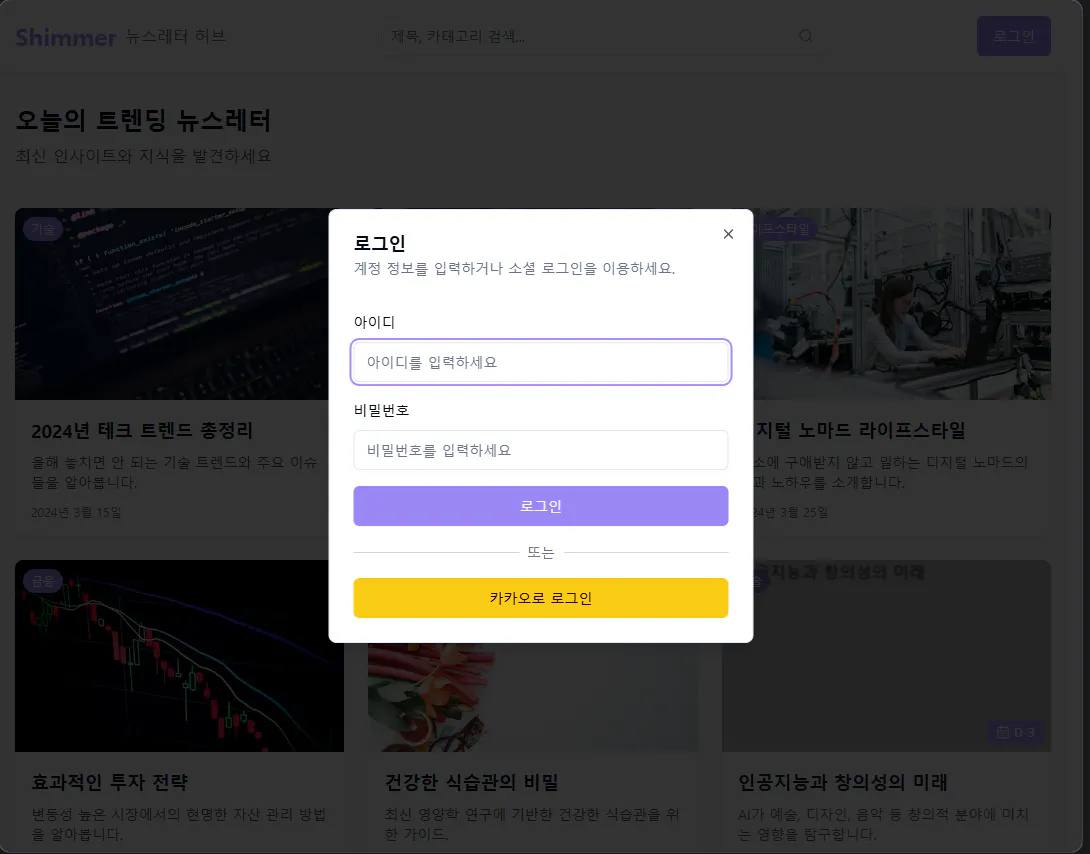Click the 제목, 카테고리 검색 search box
This screenshot has width=1090, height=854.
tap(601, 36)
